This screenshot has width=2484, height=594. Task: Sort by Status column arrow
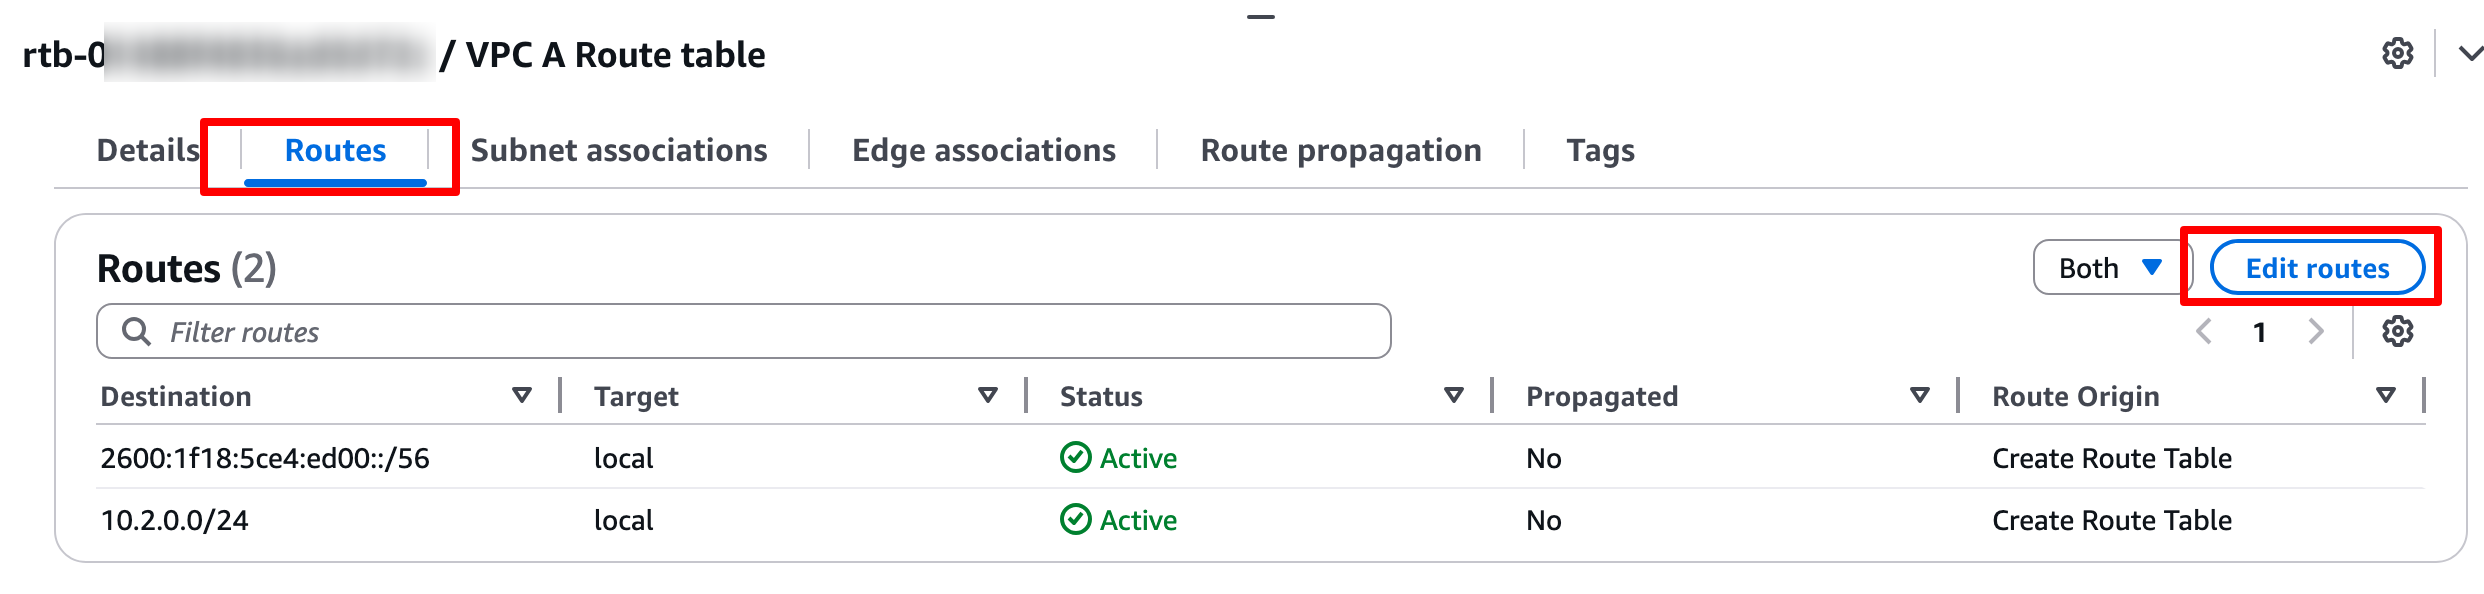[x=1454, y=396]
